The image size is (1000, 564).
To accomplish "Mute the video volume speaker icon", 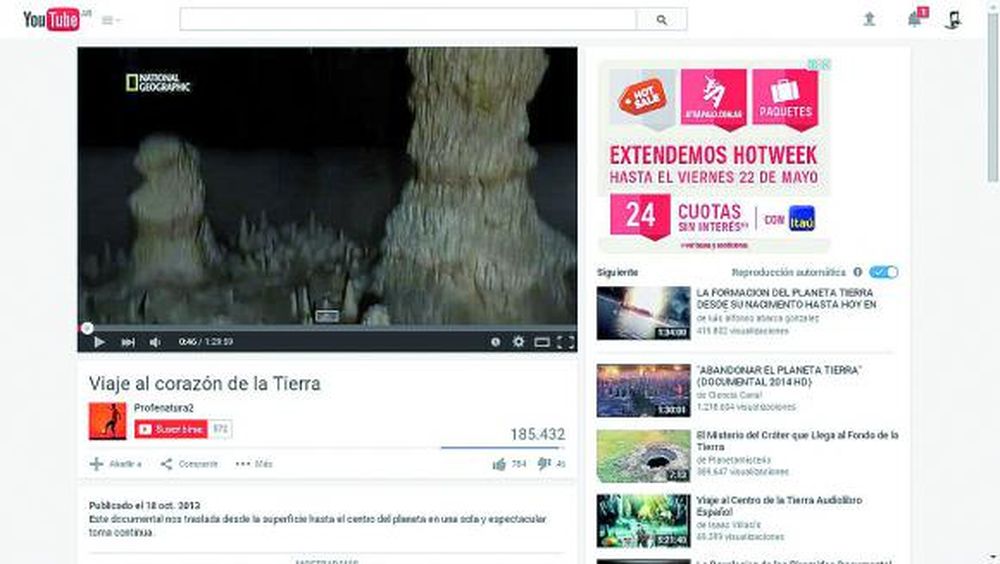I will point(155,342).
